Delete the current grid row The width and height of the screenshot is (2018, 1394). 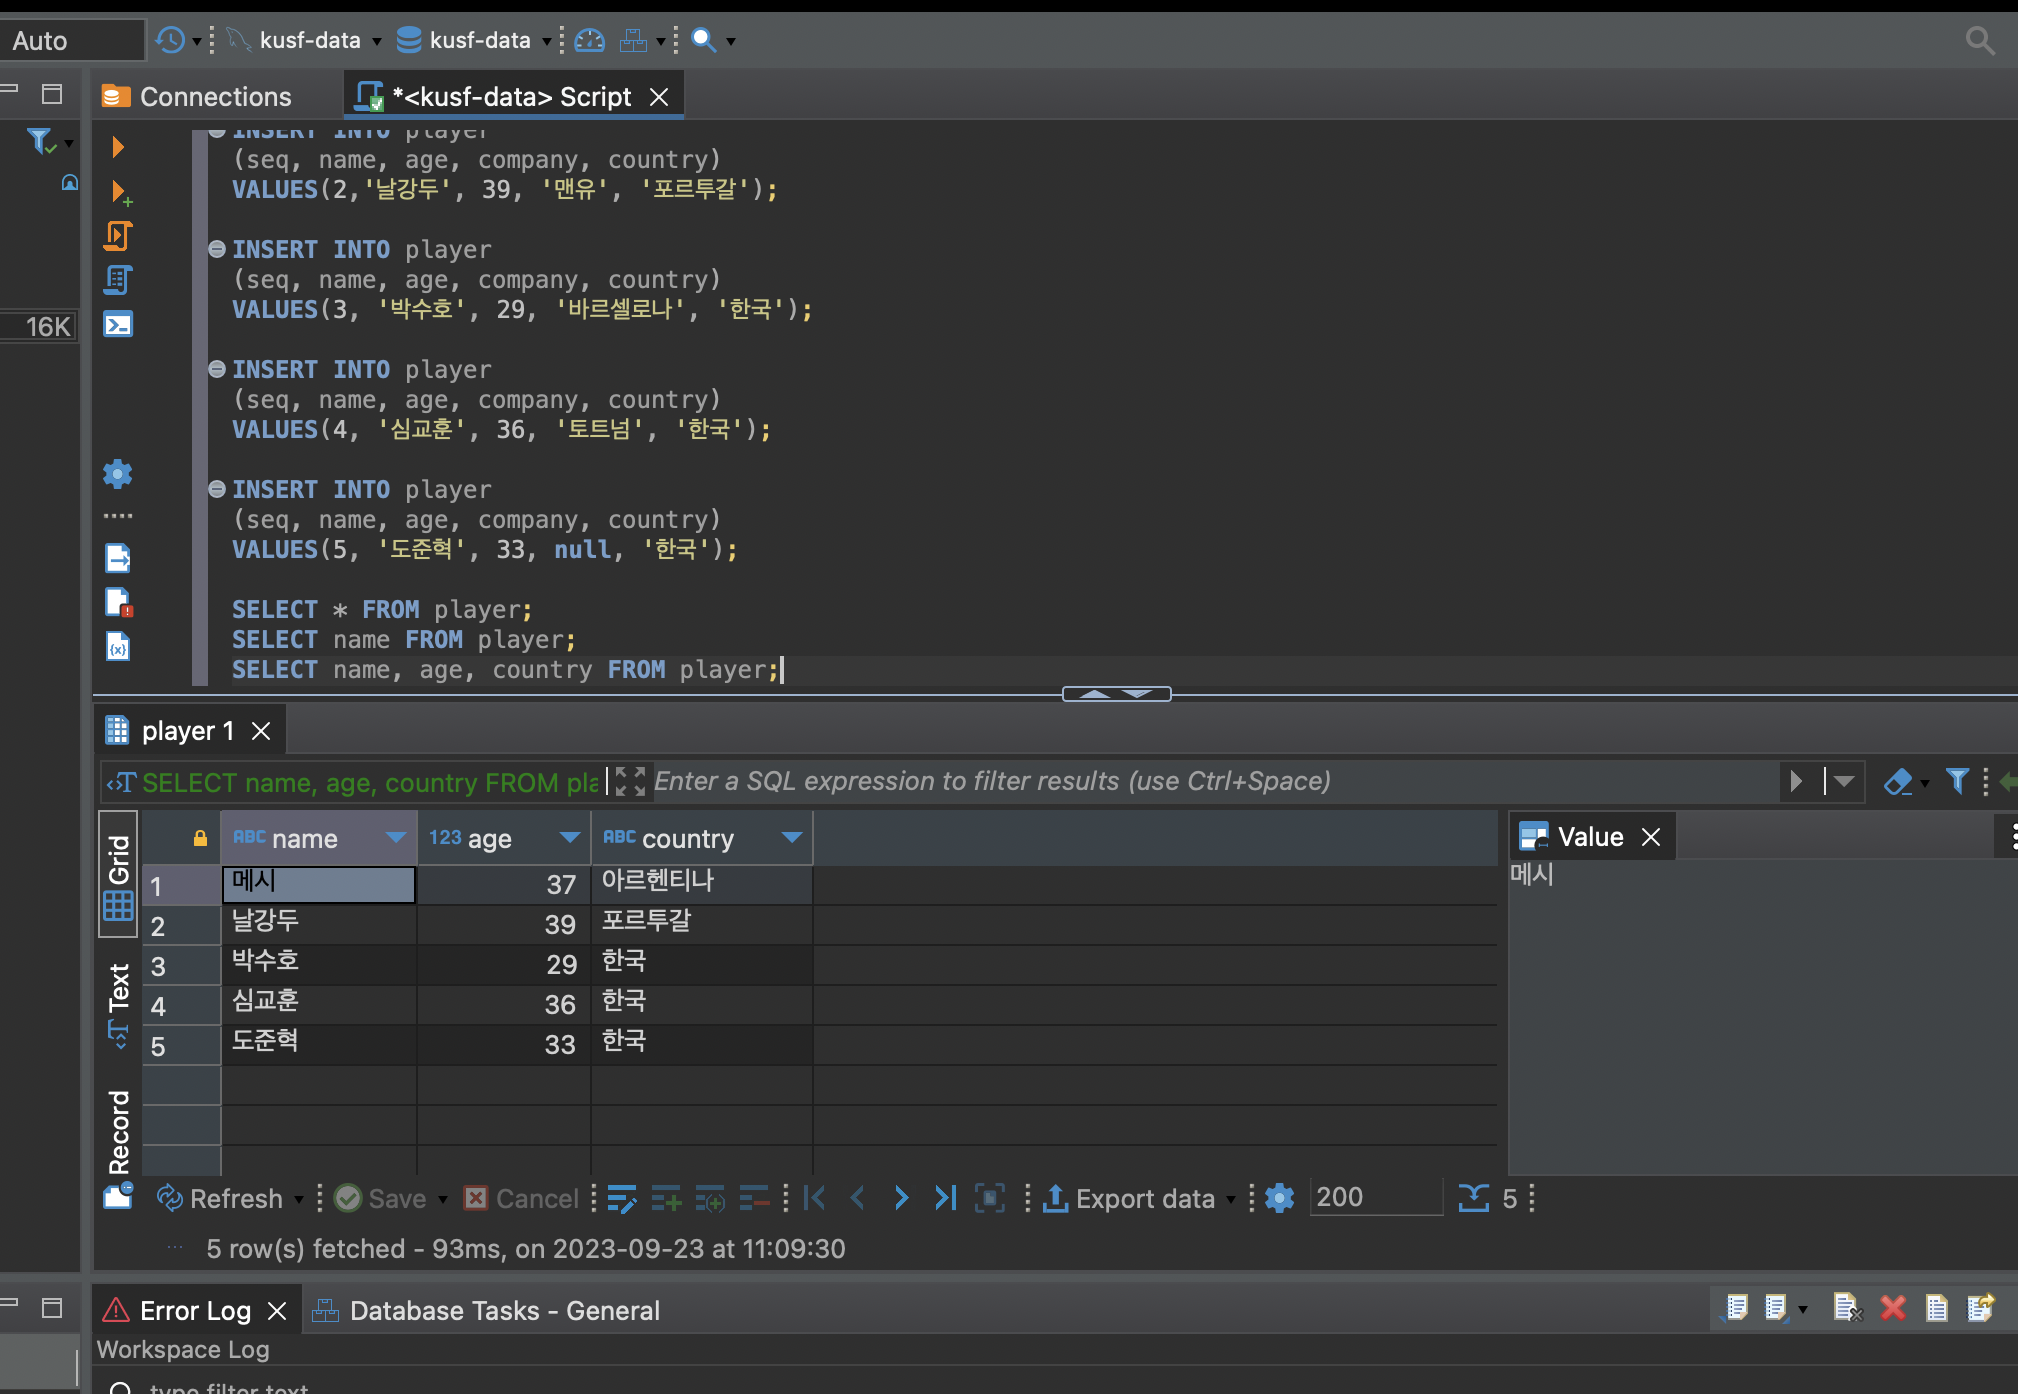coord(753,1198)
